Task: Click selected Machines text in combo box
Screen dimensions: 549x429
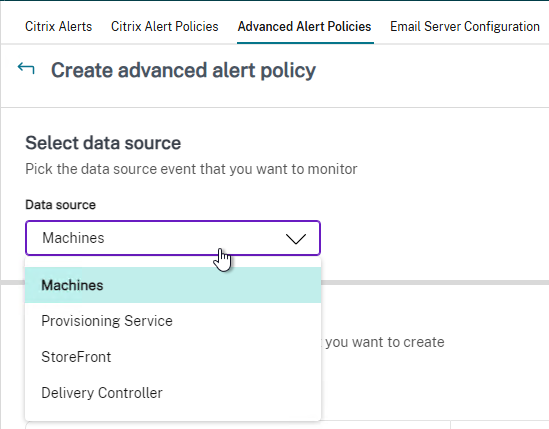Action: point(73,238)
